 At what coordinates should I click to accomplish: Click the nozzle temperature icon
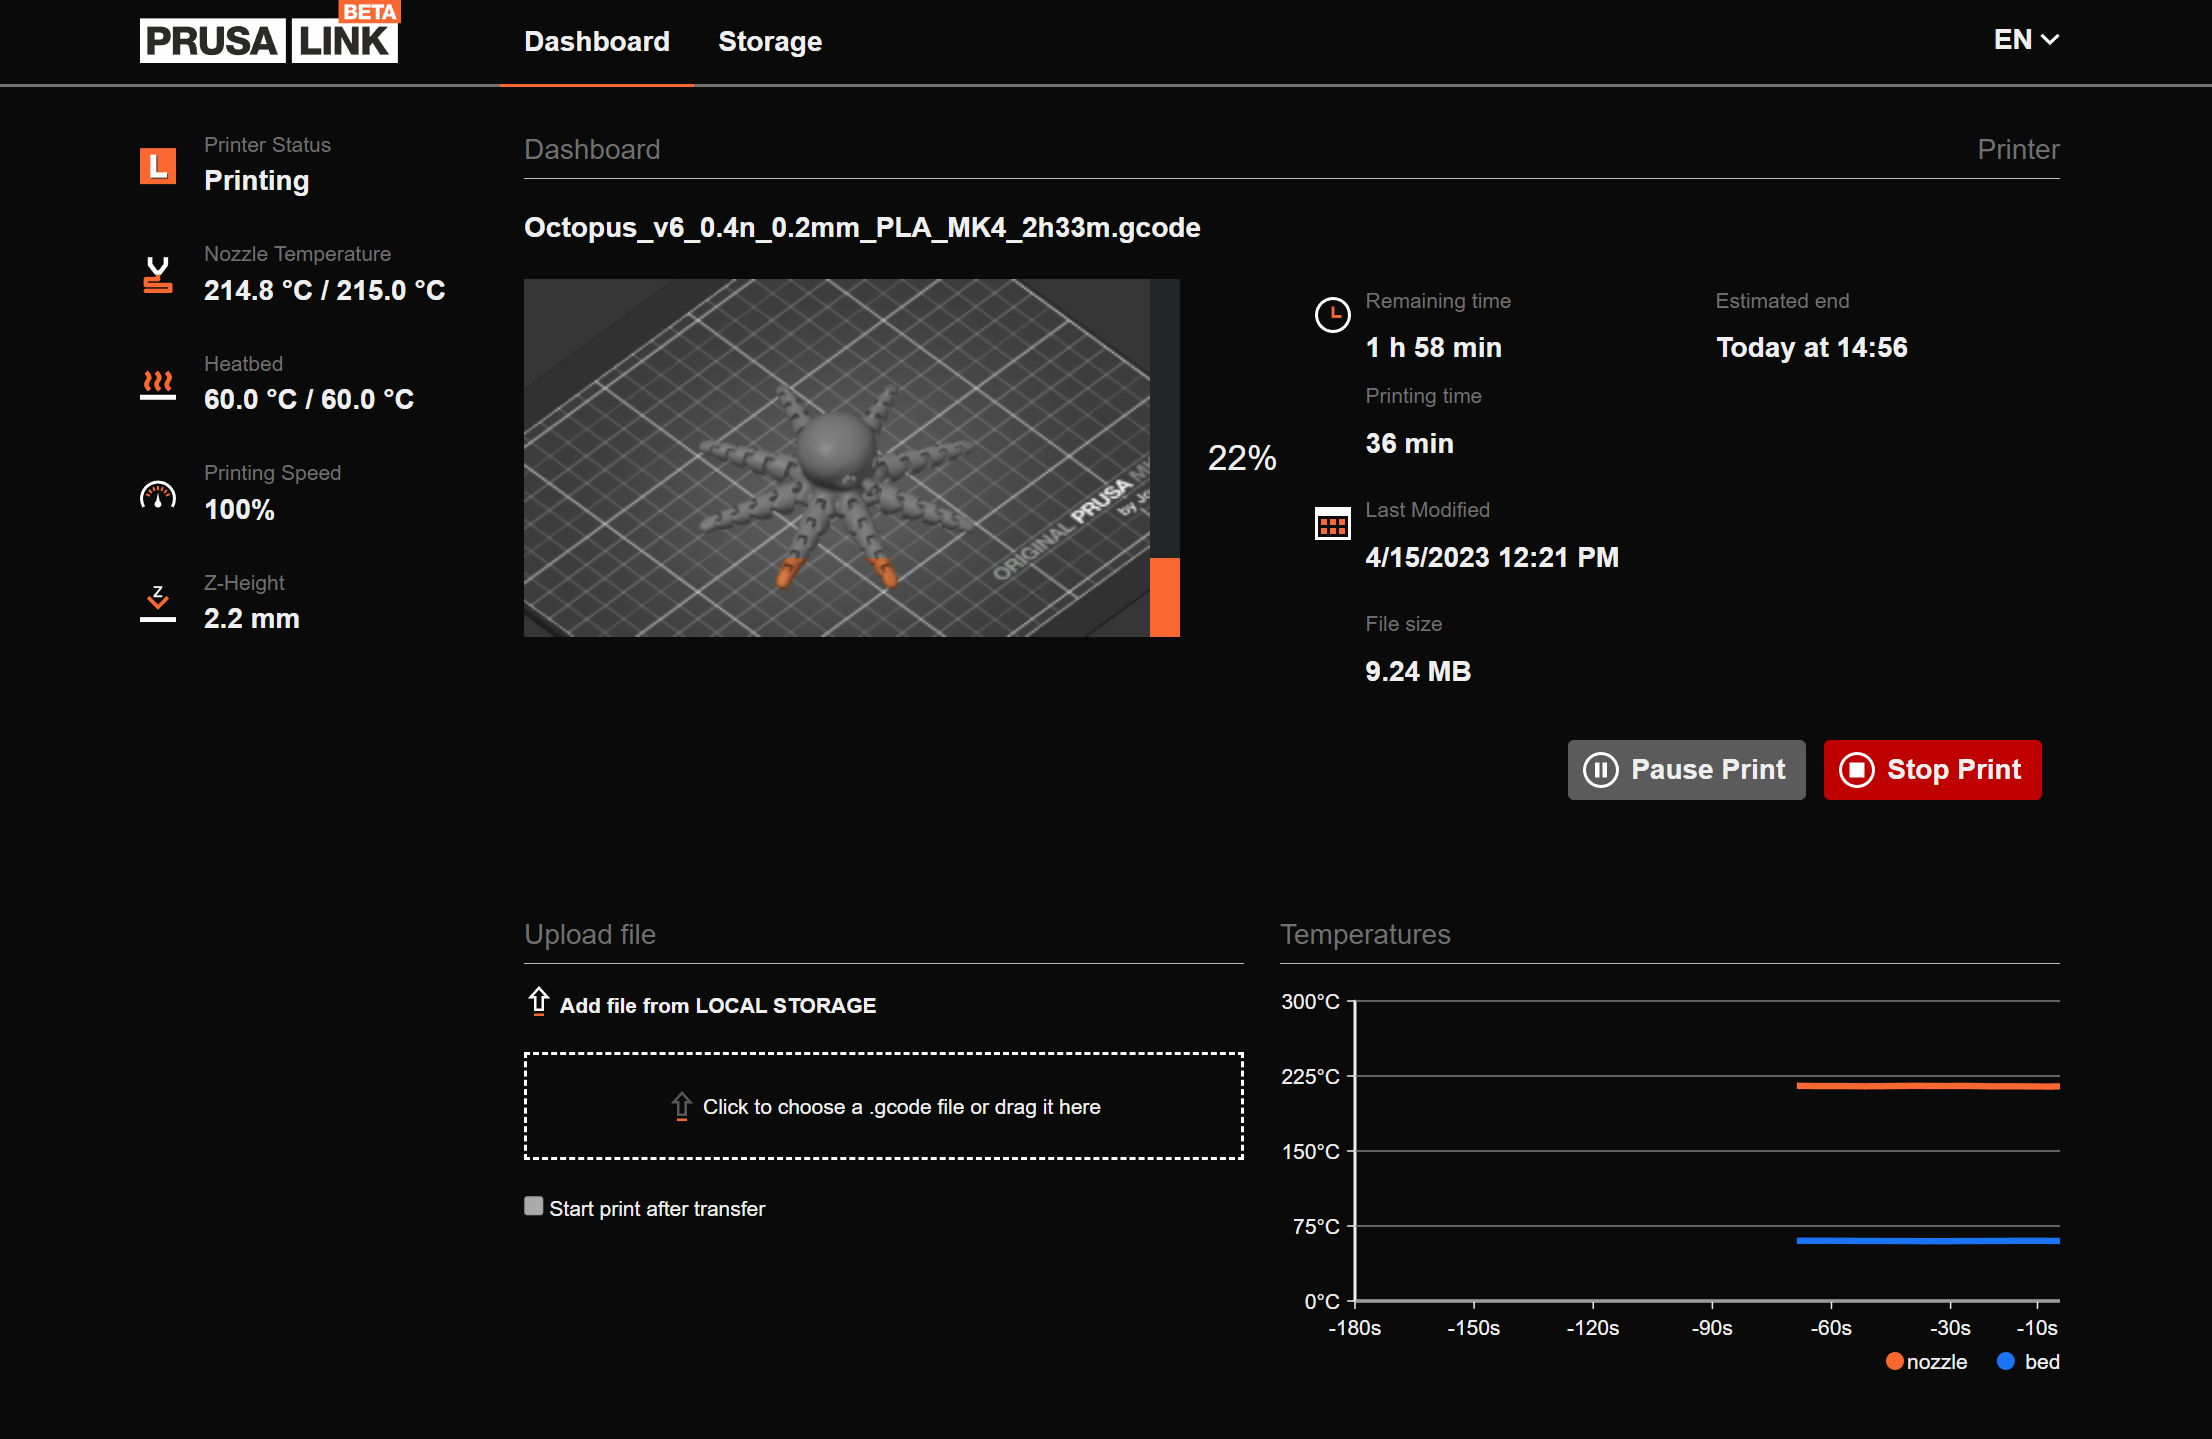[158, 275]
